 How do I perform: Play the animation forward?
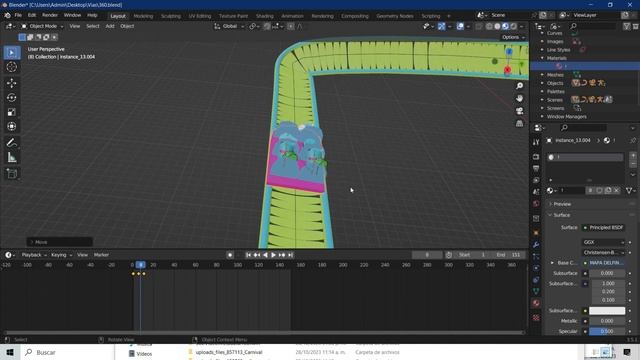tap(273, 255)
